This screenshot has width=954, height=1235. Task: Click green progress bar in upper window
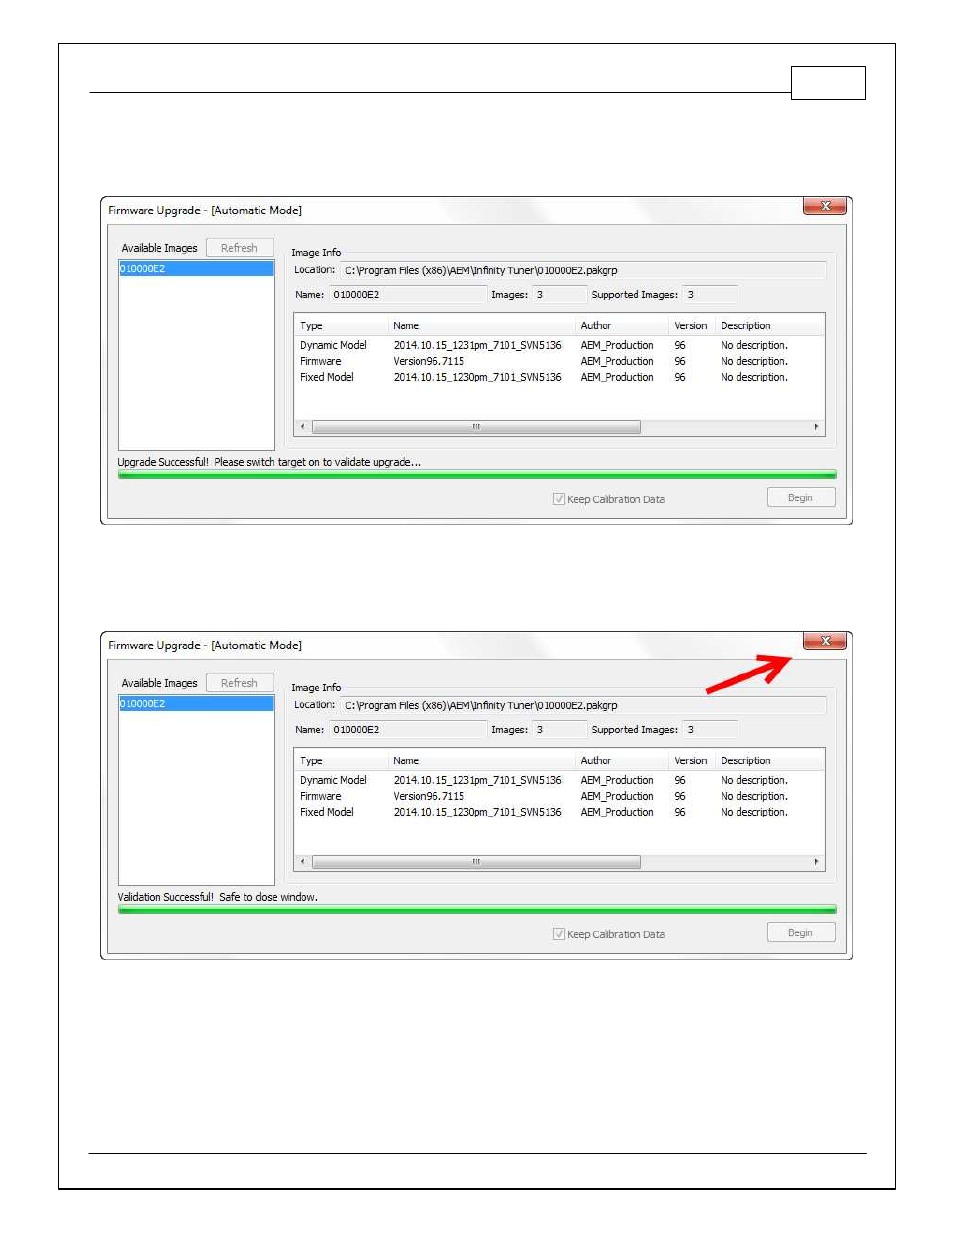point(477,475)
